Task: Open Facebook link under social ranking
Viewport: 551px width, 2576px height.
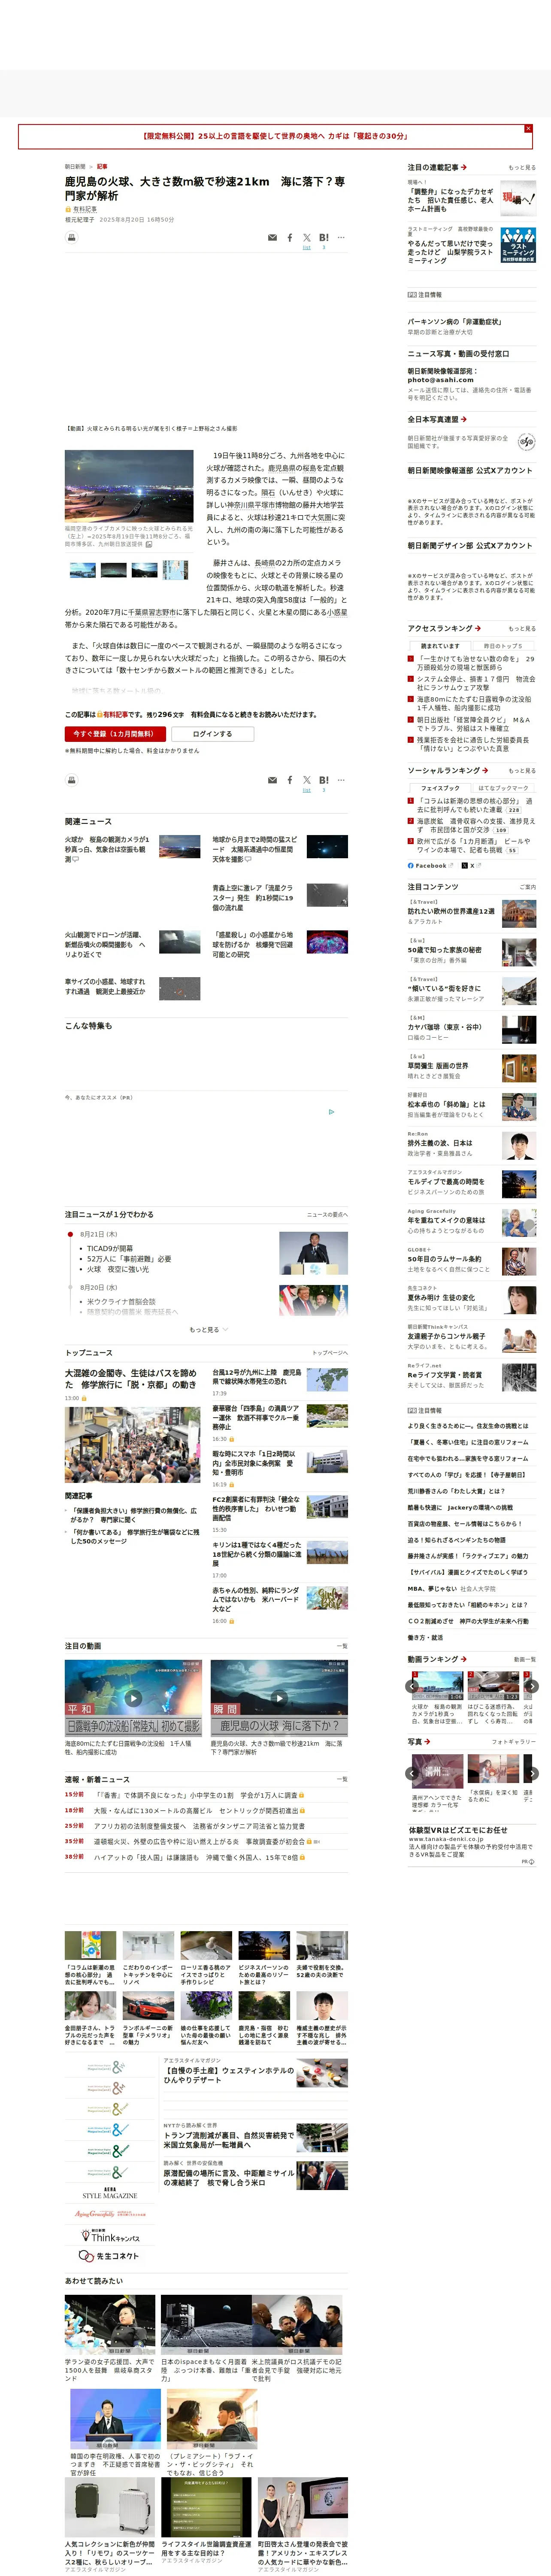Action: 430,866
